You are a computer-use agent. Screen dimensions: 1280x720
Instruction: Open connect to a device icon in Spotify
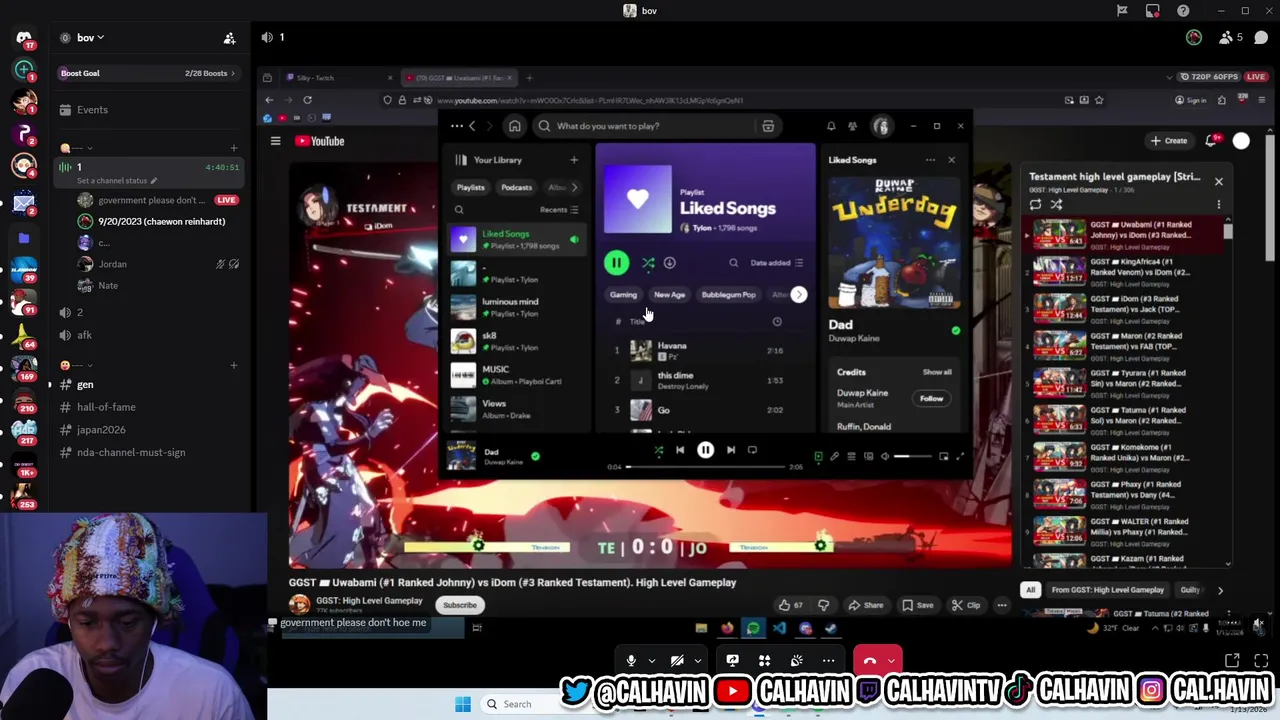point(869,456)
